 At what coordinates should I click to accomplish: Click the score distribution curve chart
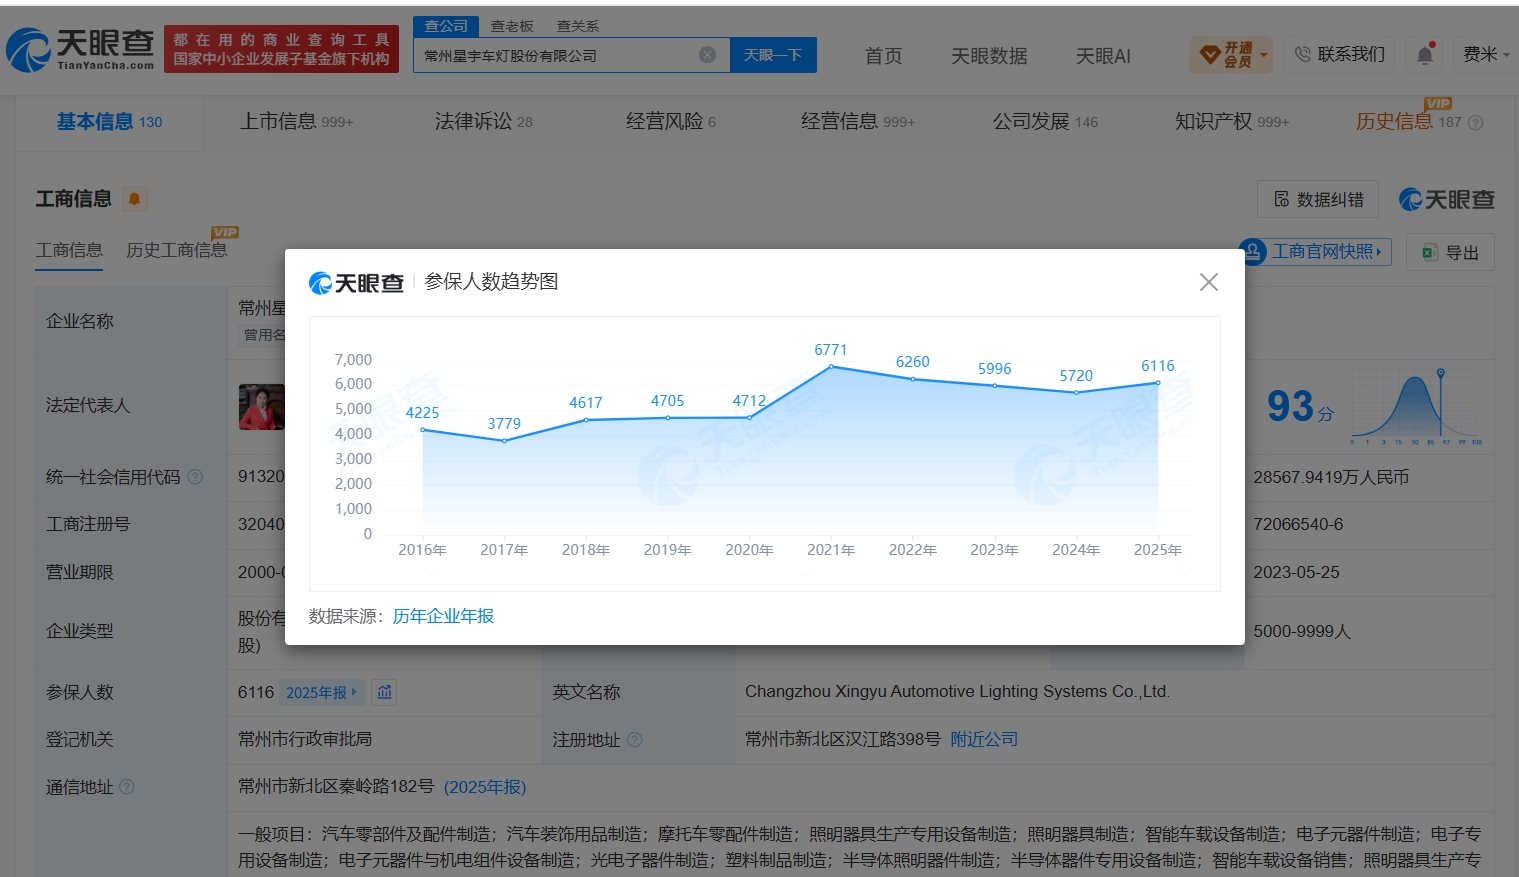tap(1416, 407)
